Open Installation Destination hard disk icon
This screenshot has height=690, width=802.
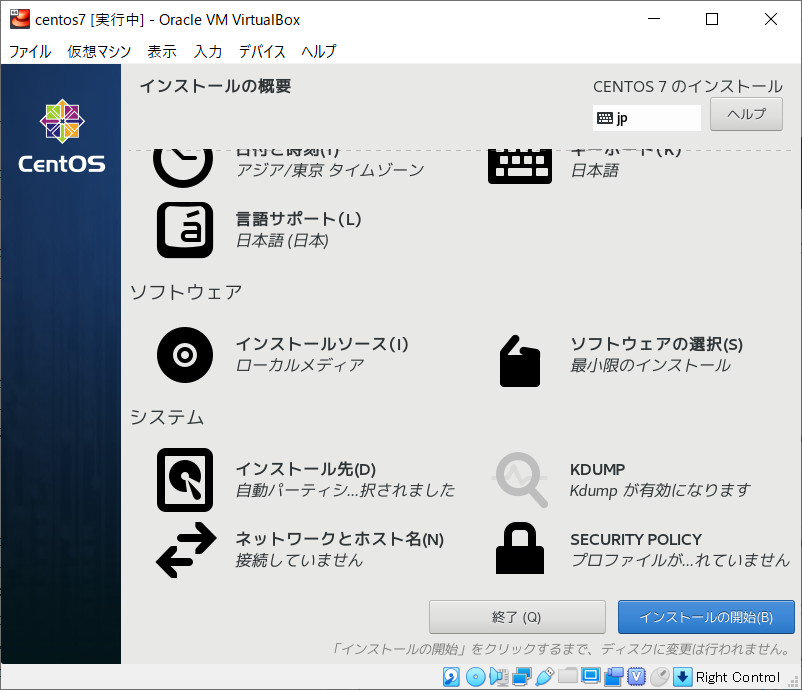pyautogui.click(x=185, y=480)
